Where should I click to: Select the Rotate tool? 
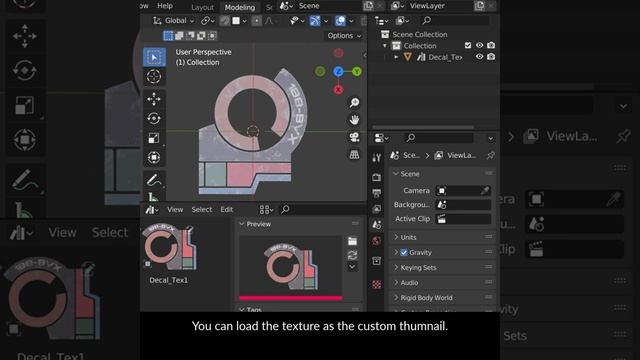point(154,118)
